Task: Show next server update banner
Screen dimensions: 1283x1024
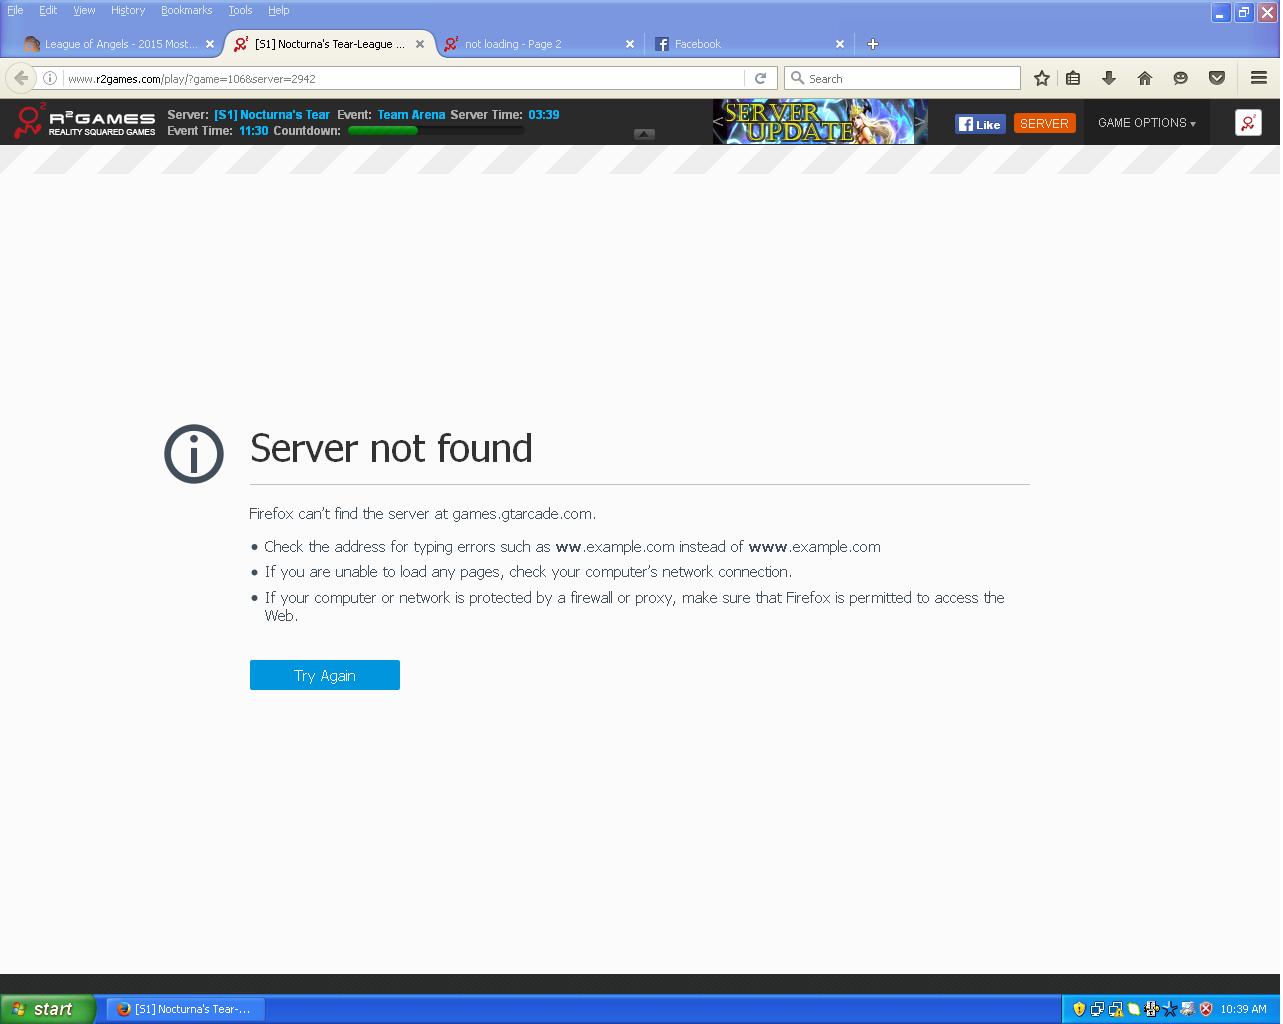Action: point(920,122)
